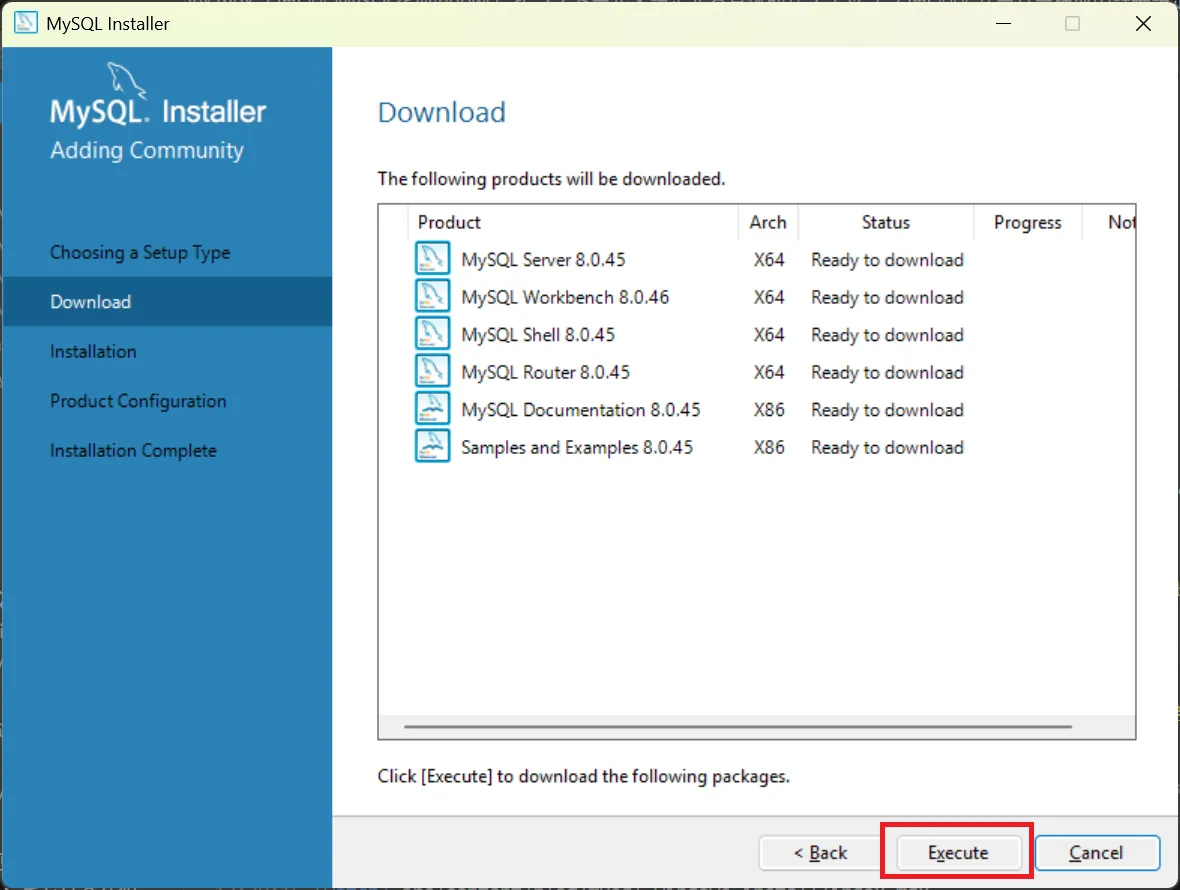Select the Download step in sidebar
The height and width of the screenshot is (890, 1180).
(x=91, y=302)
